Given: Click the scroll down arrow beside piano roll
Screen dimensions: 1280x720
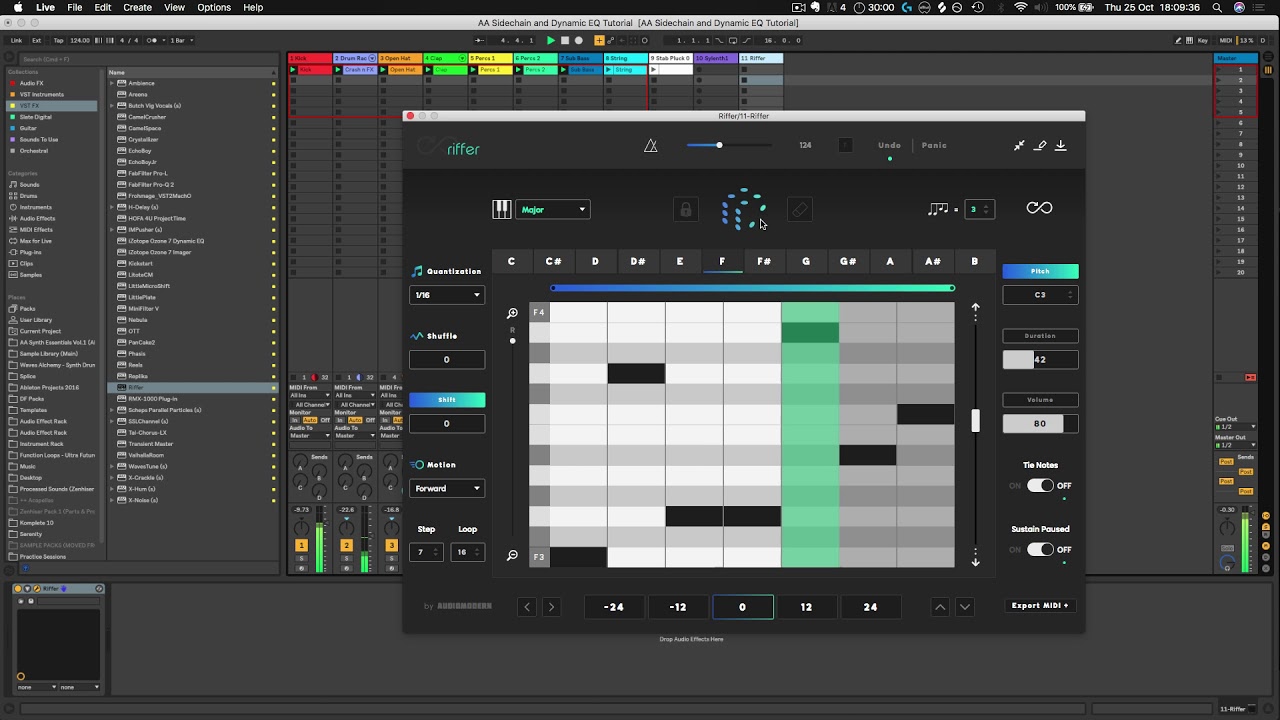Looking at the screenshot, I should tap(976, 560).
